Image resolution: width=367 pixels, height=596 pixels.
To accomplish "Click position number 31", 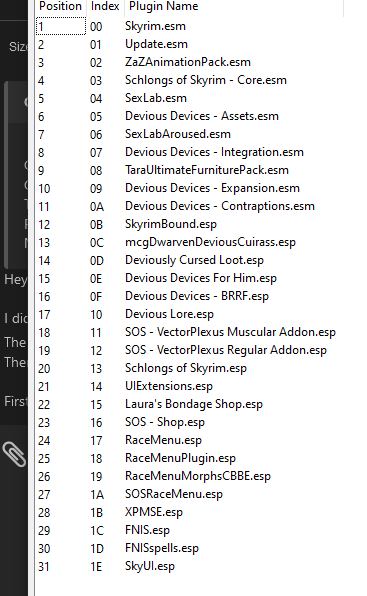I will 44,567.
